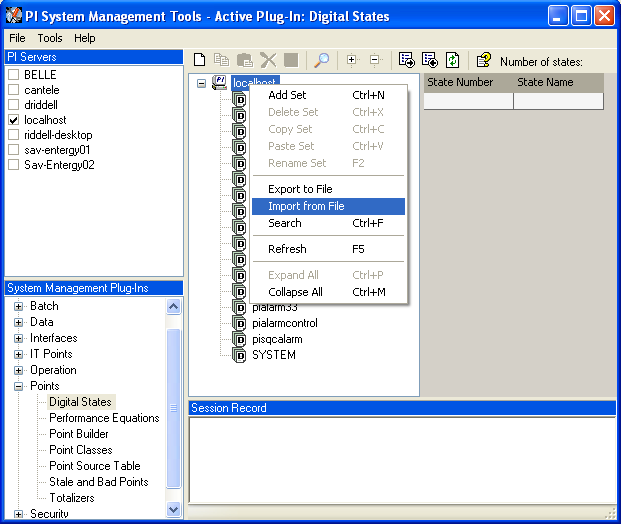Click the Help question-mark toolbar icon
The width and height of the screenshot is (622, 525).
pyautogui.click(x=484, y=60)
